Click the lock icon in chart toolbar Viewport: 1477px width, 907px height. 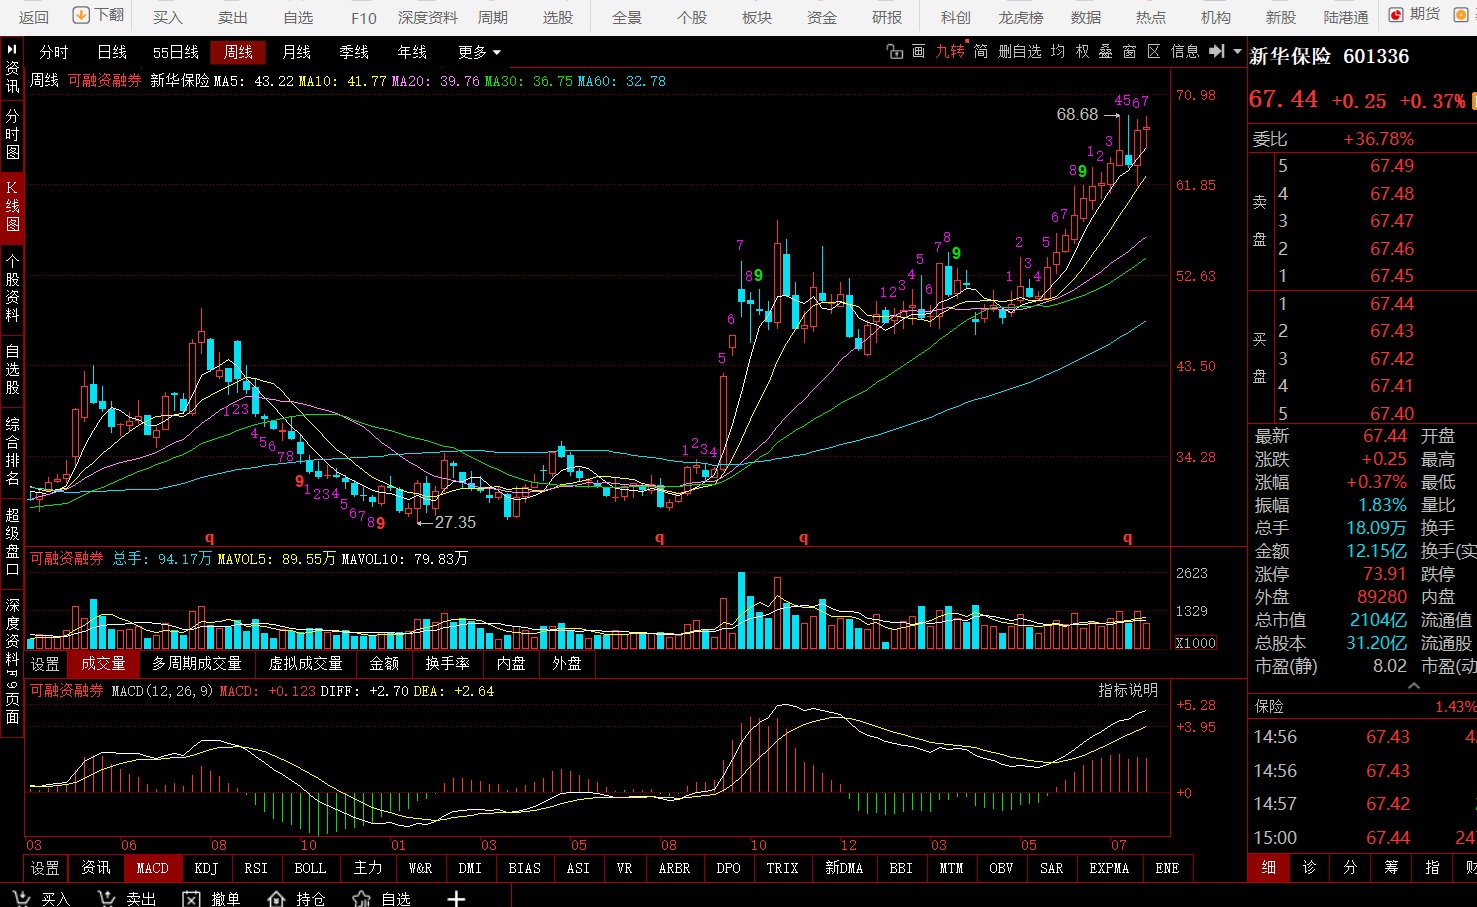(895, 52)
